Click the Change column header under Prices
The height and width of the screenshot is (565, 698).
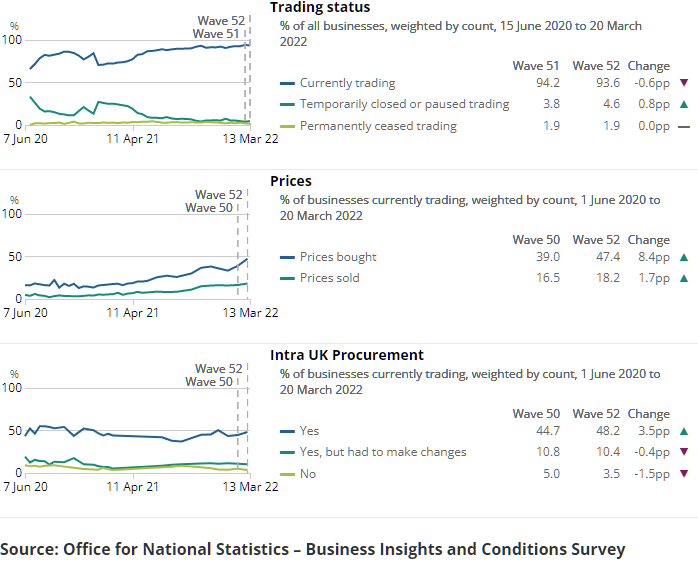click(x=648, y=240)
